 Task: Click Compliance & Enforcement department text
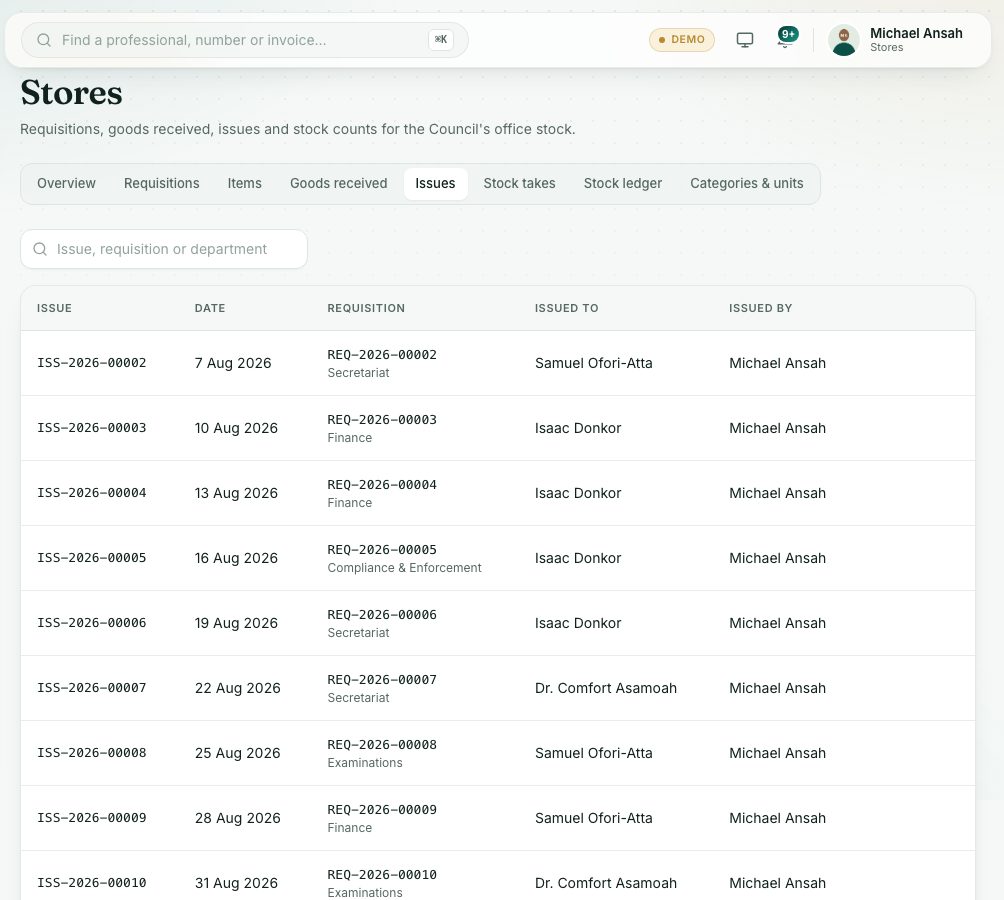point(404,568)
